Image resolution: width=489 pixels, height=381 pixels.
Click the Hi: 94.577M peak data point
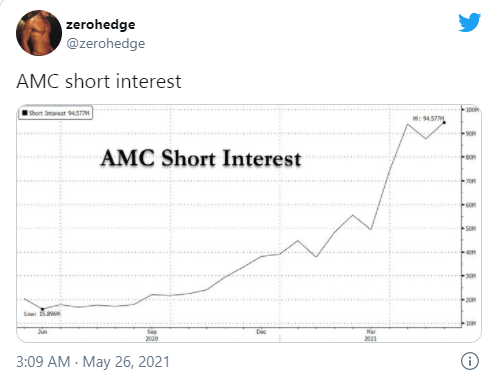[444, 123]
